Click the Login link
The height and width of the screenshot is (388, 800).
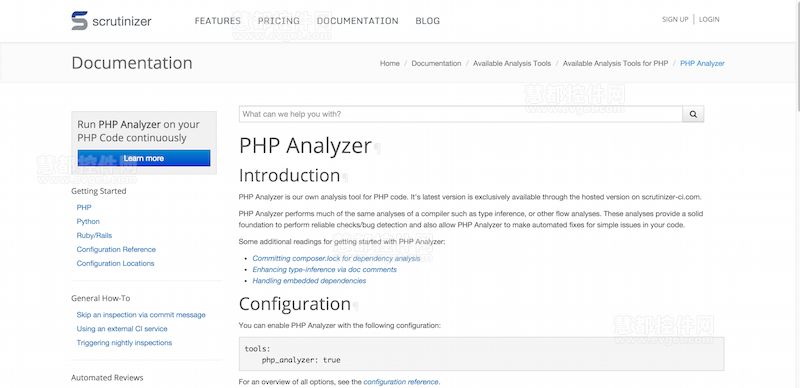(x=709, y=19)
